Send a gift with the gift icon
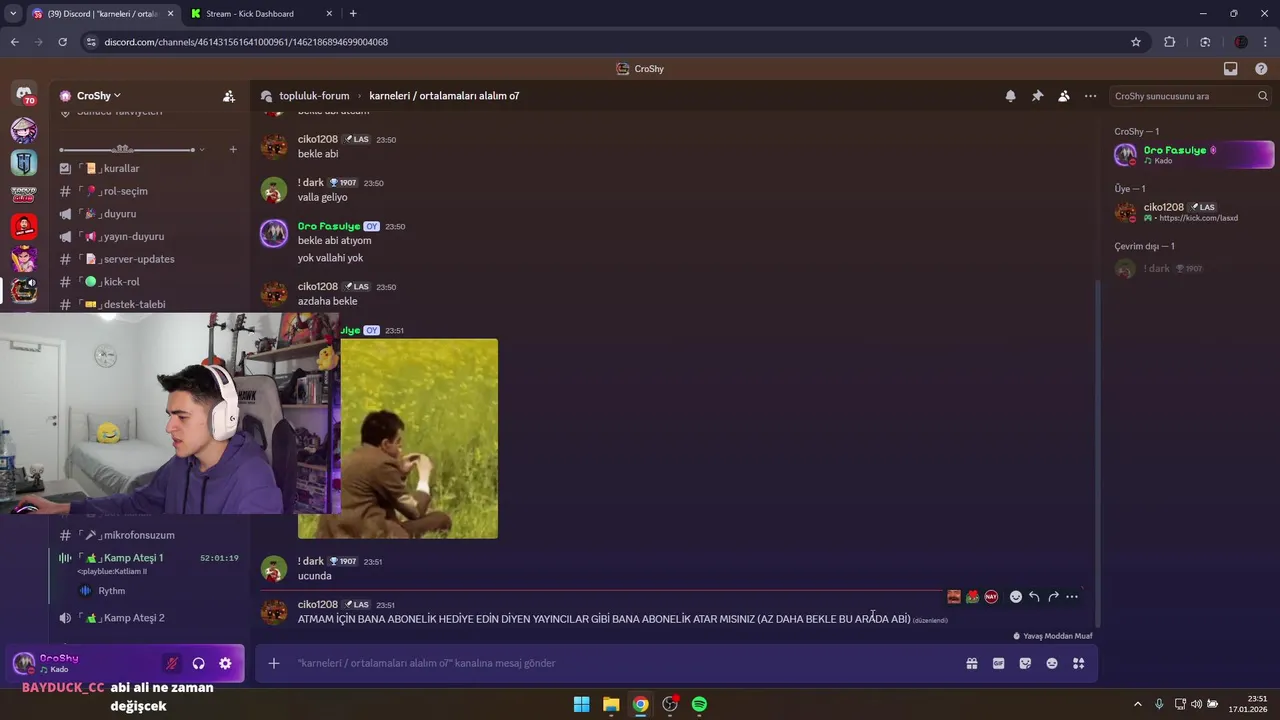Screen dimensions: 1280x720 (971, 663)
